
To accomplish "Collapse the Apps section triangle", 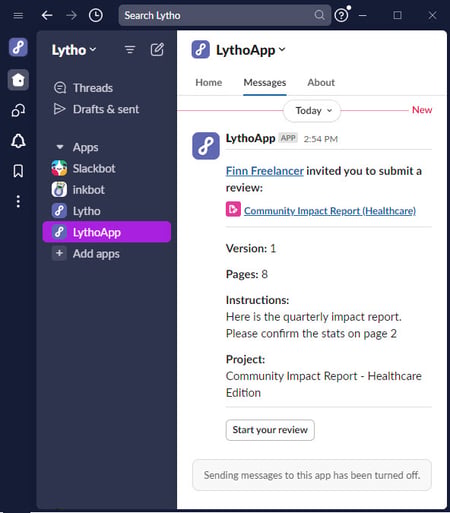I will [60, 147].
